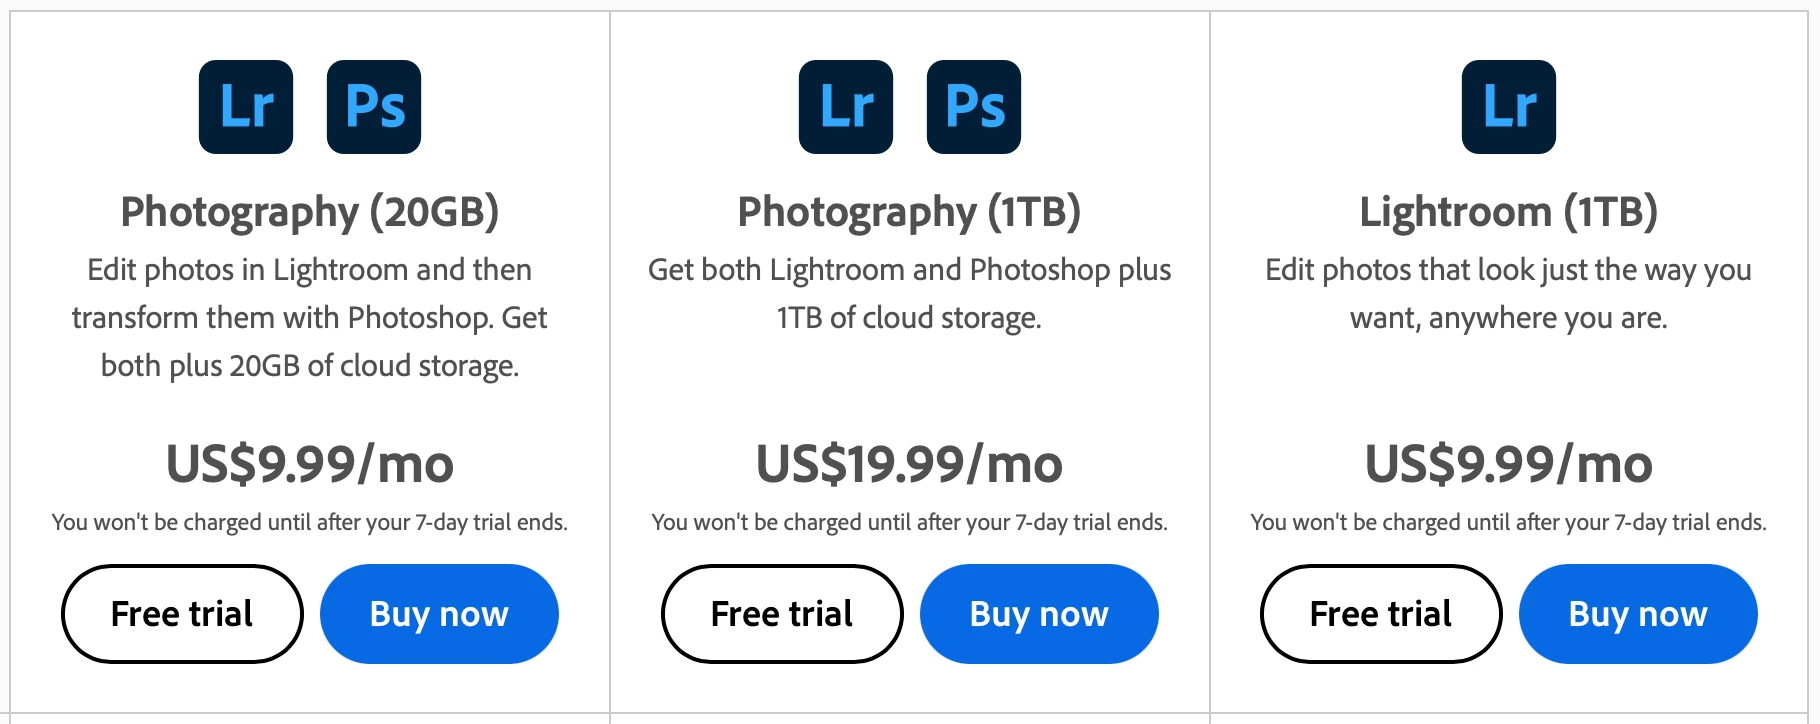Click the US$9.99/mo price under Photography (20GB)

click(310, 464)
